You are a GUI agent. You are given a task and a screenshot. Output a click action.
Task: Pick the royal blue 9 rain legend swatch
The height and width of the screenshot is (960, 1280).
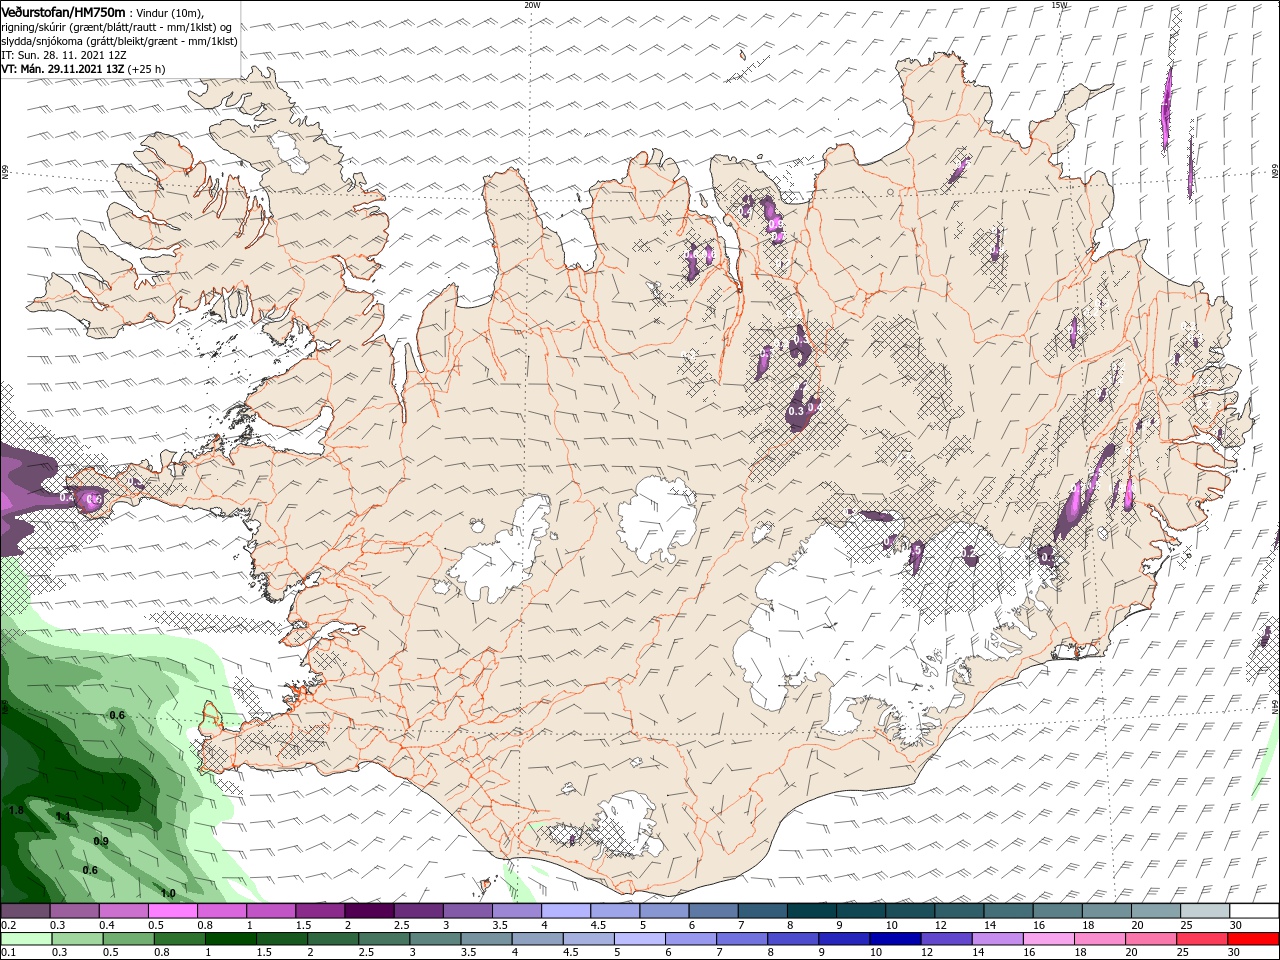(x=845, y=939)
